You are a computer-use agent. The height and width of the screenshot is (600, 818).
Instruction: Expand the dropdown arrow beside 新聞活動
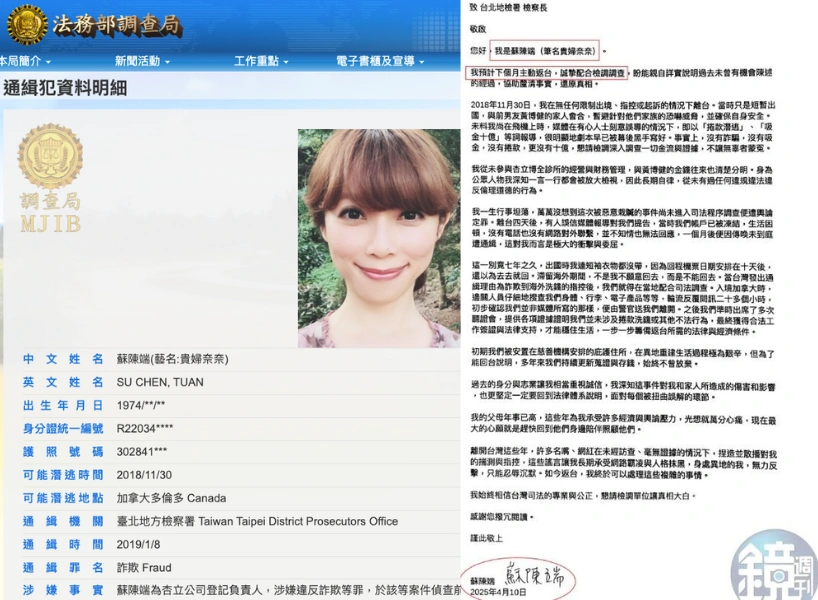point(167,62)
